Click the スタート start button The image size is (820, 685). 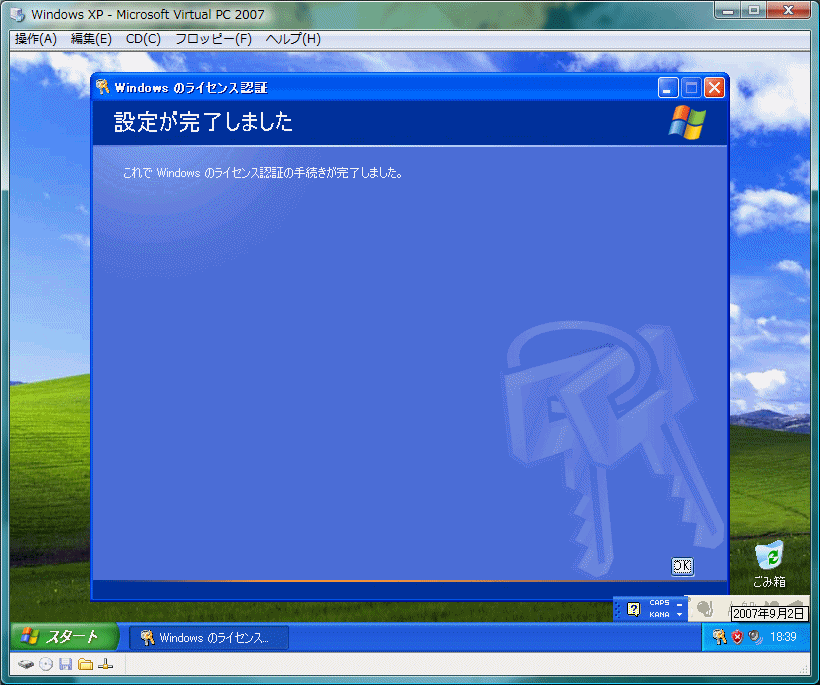64,636
